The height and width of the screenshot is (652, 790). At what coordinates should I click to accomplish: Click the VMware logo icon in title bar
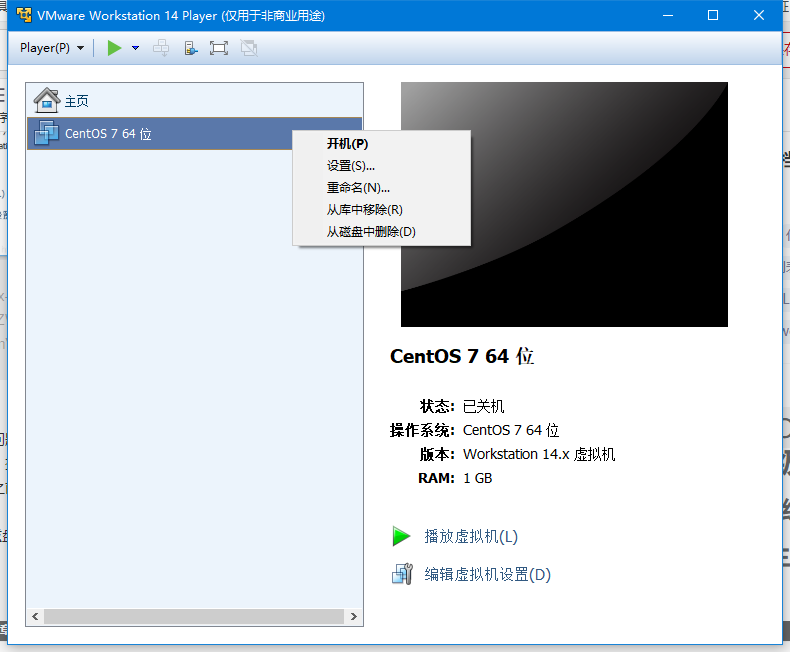pos(24,15)
